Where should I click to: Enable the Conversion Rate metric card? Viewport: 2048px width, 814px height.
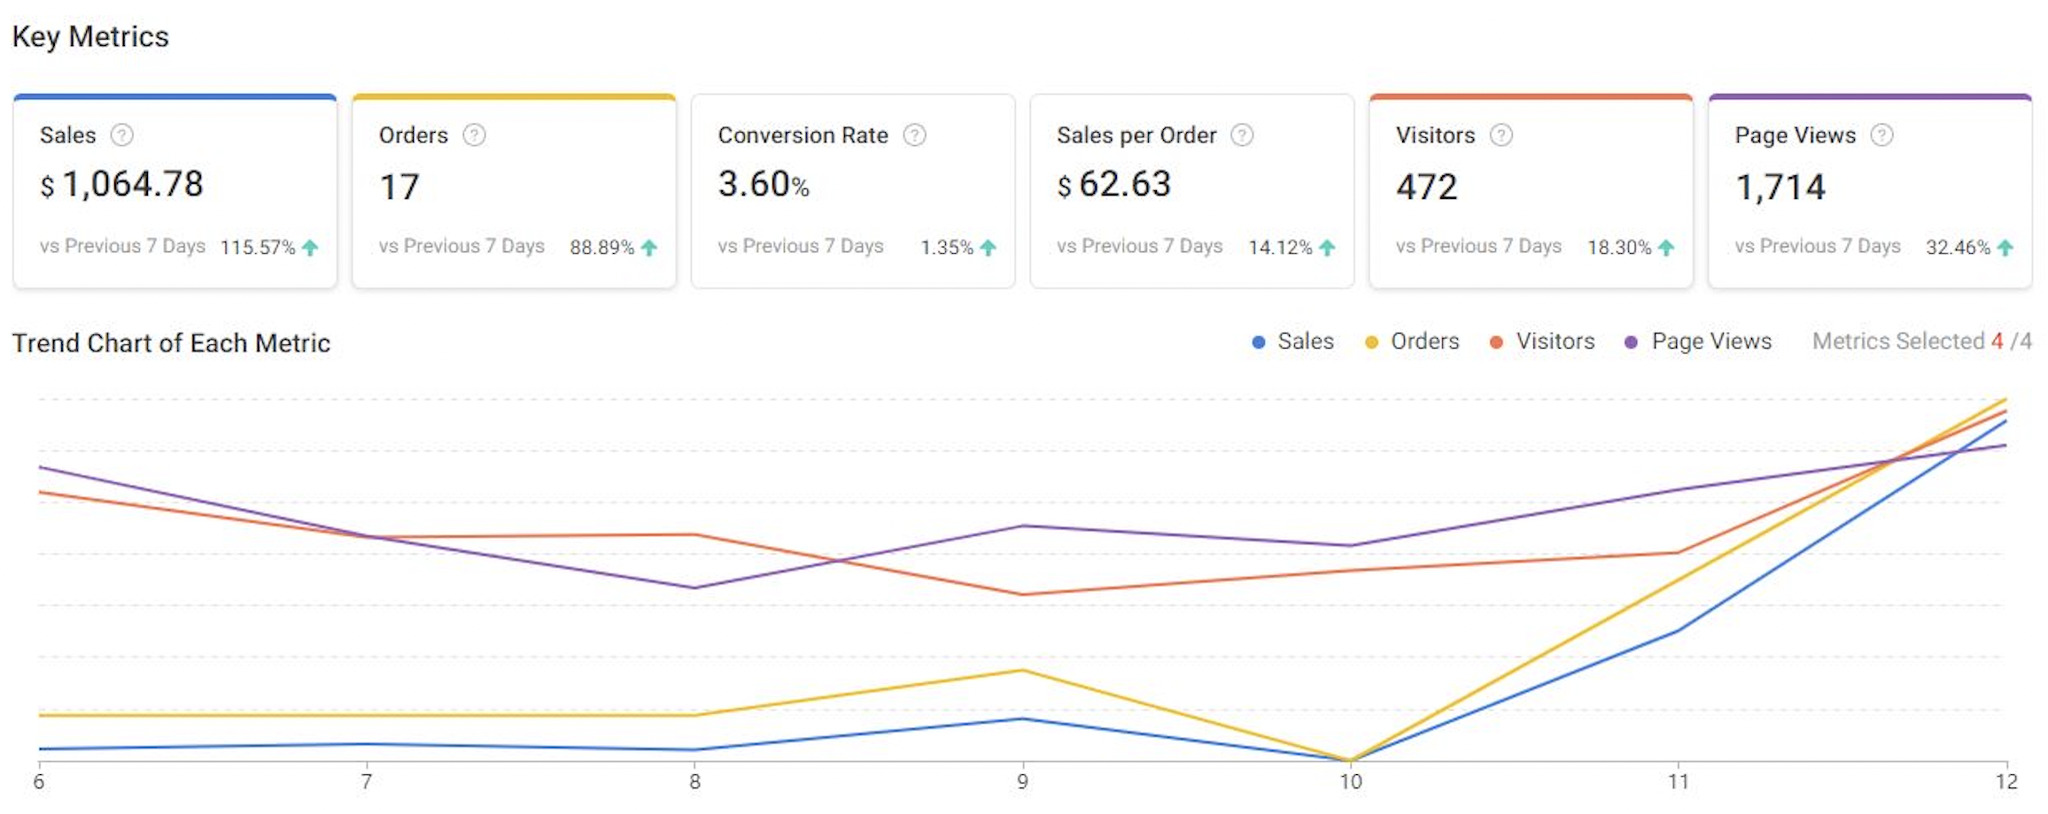[853, 192]
